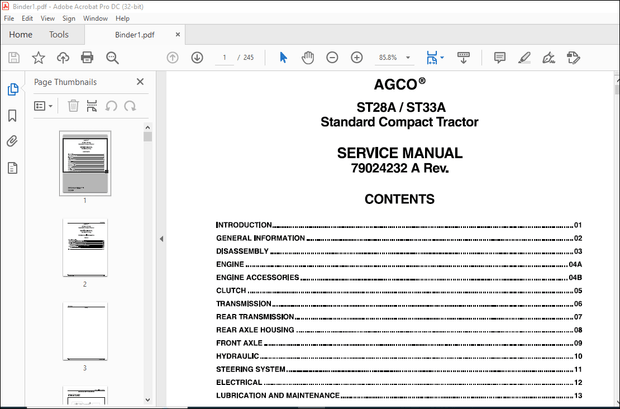Click the ELECTRICAL contents line

click(x=399, y=382)
